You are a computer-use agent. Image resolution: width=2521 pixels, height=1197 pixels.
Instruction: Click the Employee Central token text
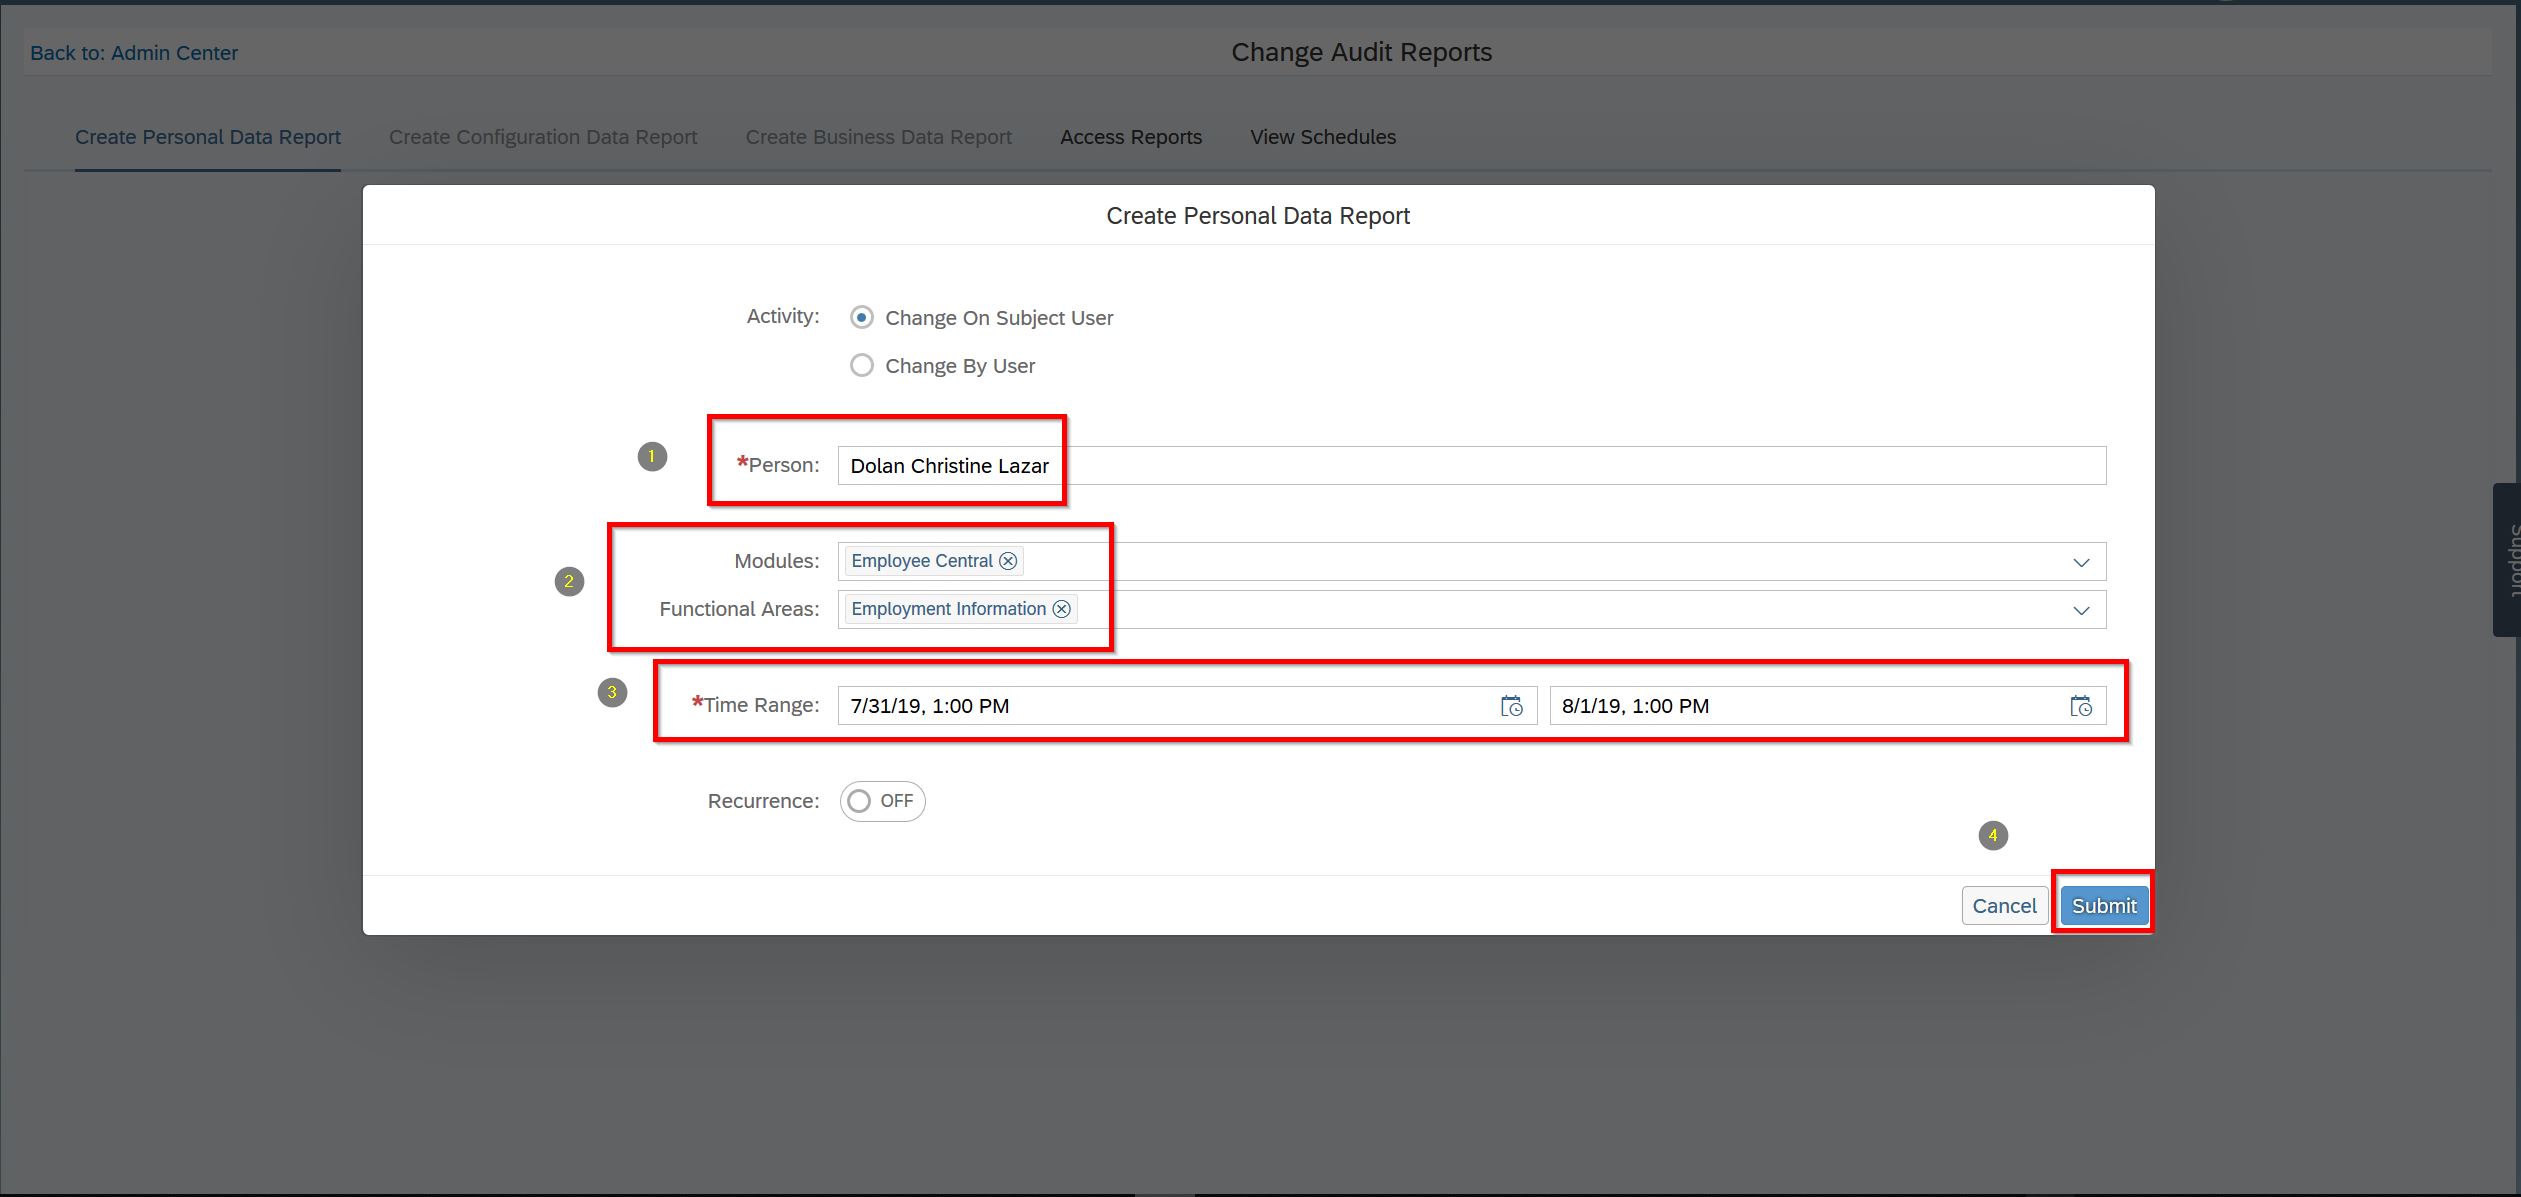tap(922, 561)
